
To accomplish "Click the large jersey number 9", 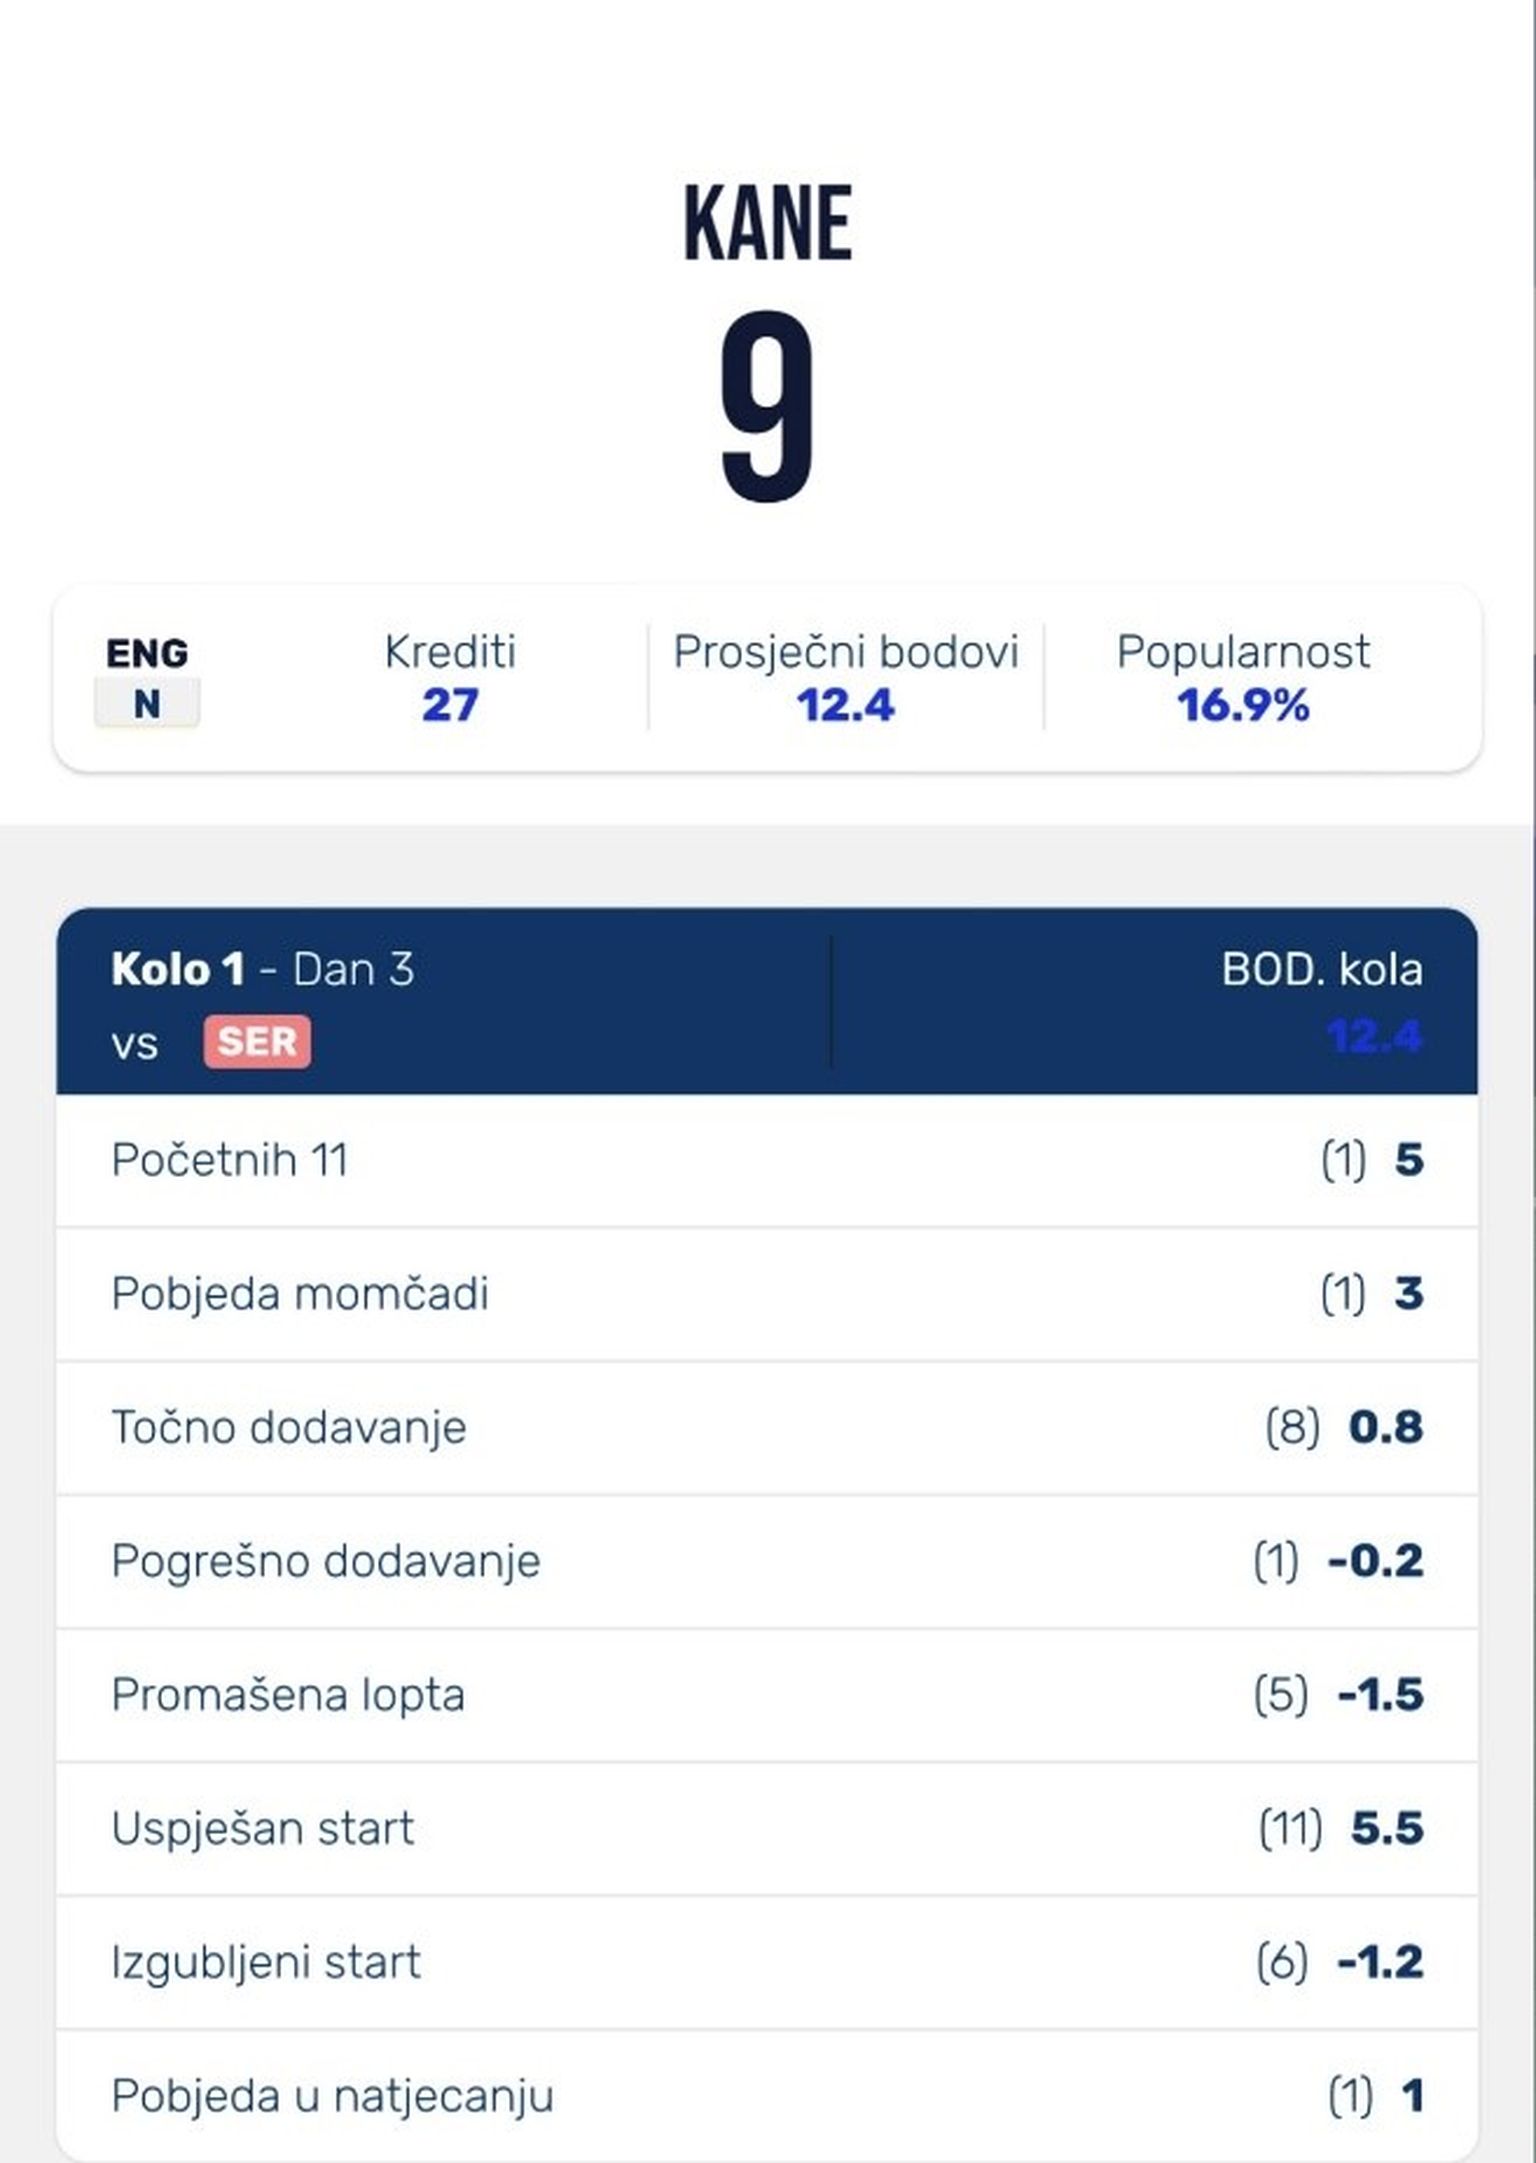I will point(767,408).
